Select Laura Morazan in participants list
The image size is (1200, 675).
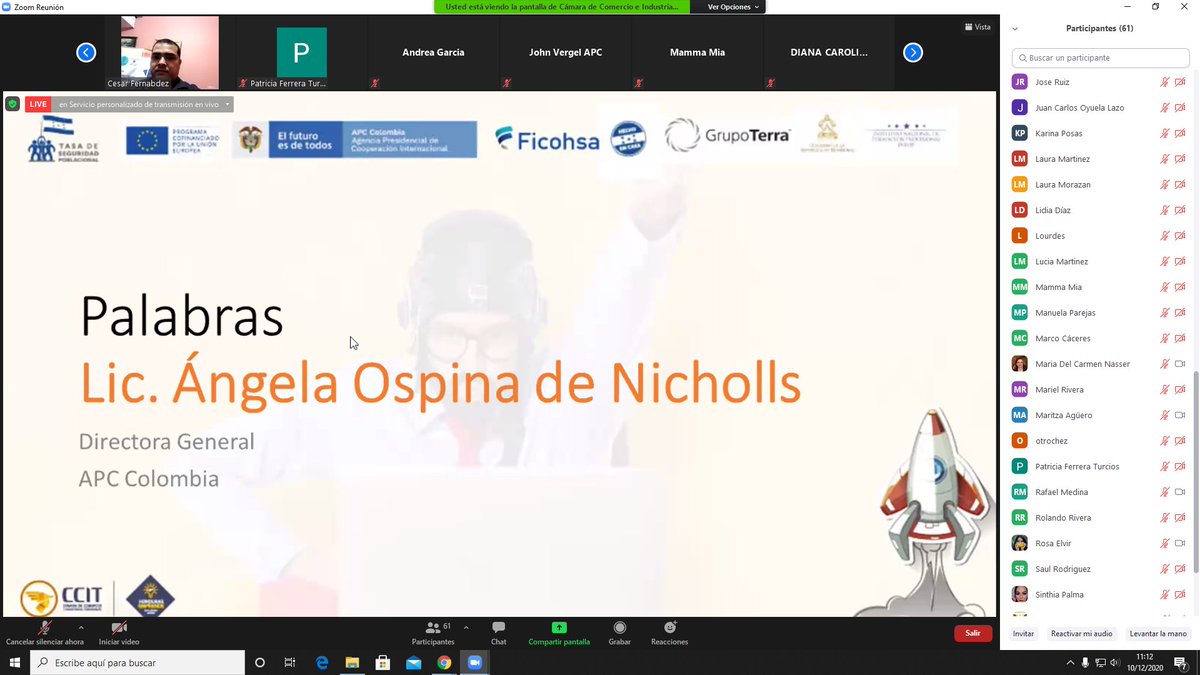point(1099,184)
